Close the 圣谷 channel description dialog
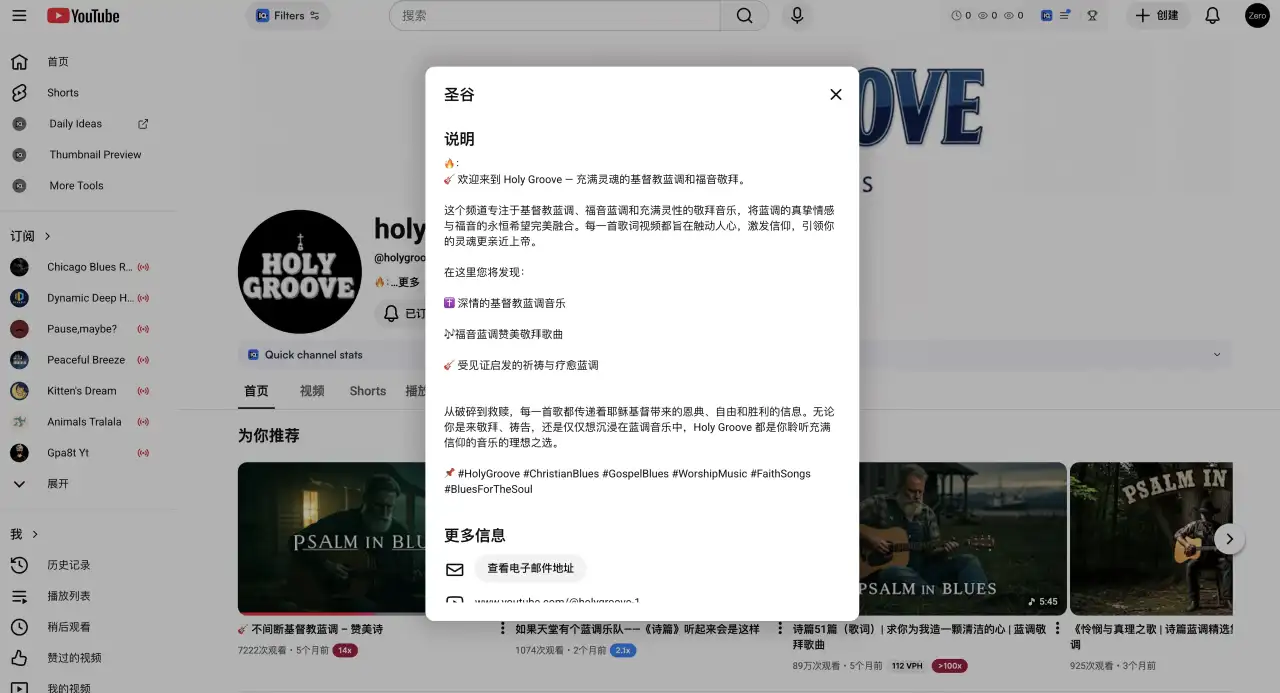The image size is (1280, 693). tap(836, 95)
